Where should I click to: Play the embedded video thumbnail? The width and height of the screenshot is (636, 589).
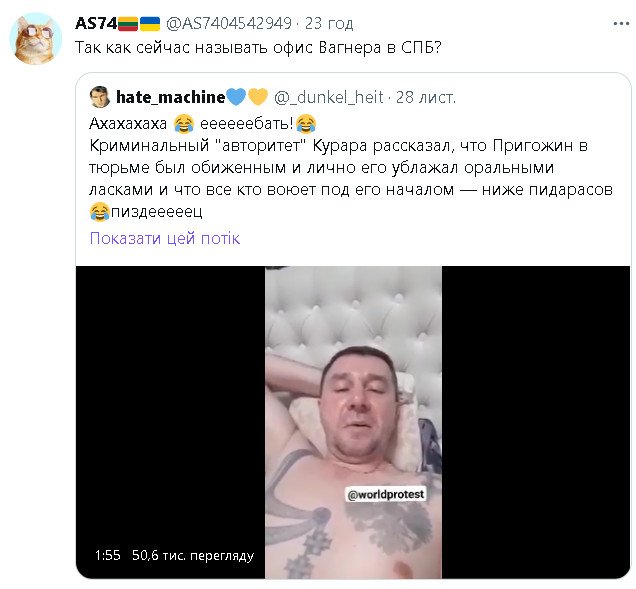pyautogui.click(x=353, y=422)
